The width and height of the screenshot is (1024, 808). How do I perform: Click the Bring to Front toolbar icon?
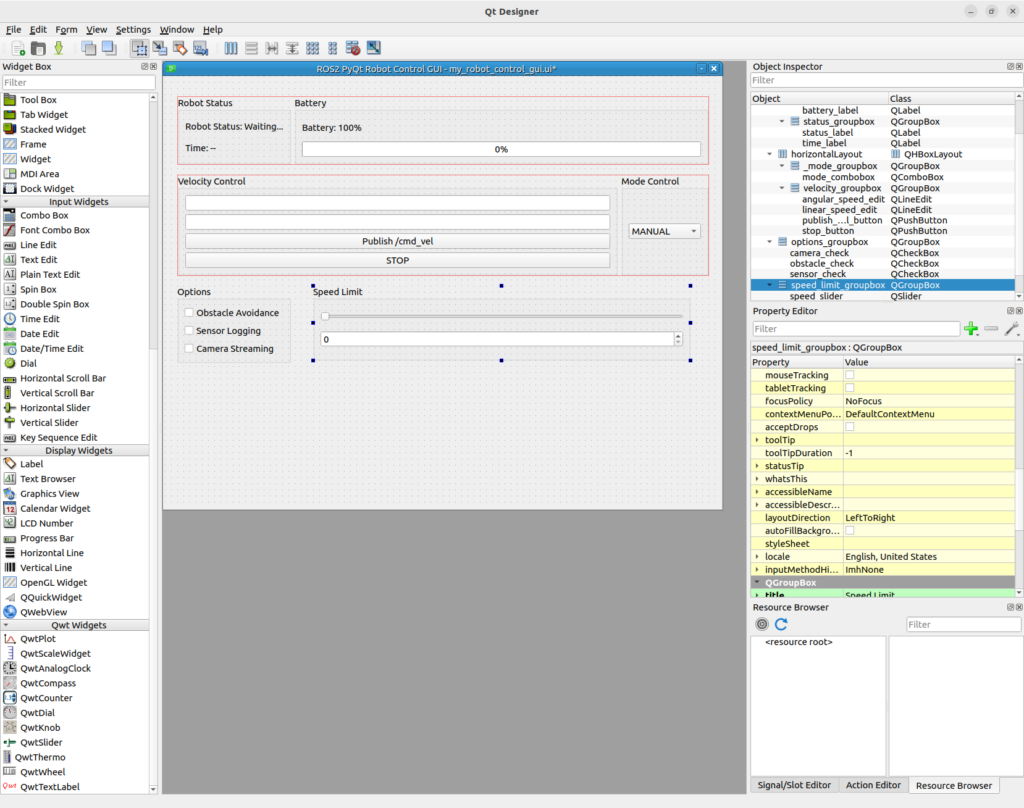109,48
